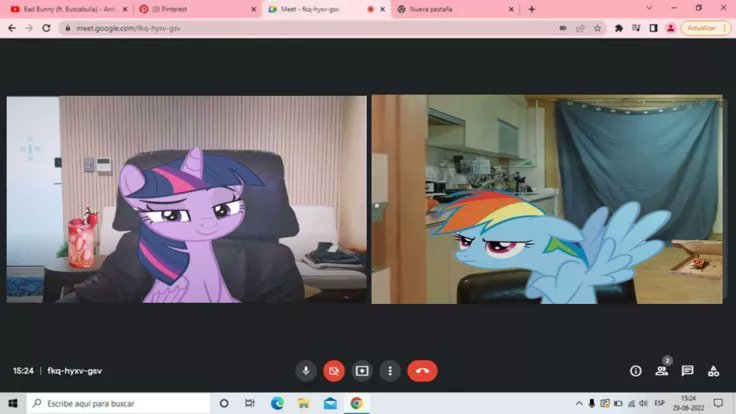Select Twilight Sparkle's video tile
The height and width of the screenshot is (414, 736).
tap(187, 199)
